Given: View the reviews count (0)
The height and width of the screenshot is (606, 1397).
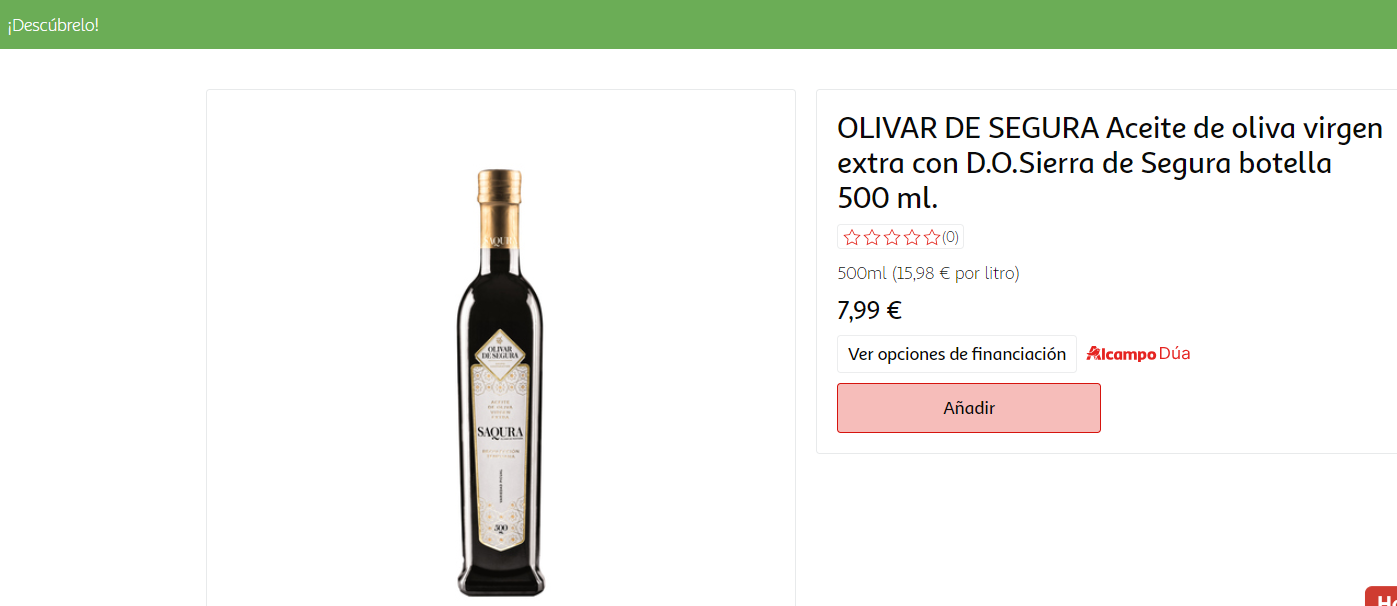Looking at the screenshot, I should (x=950, y=237).
